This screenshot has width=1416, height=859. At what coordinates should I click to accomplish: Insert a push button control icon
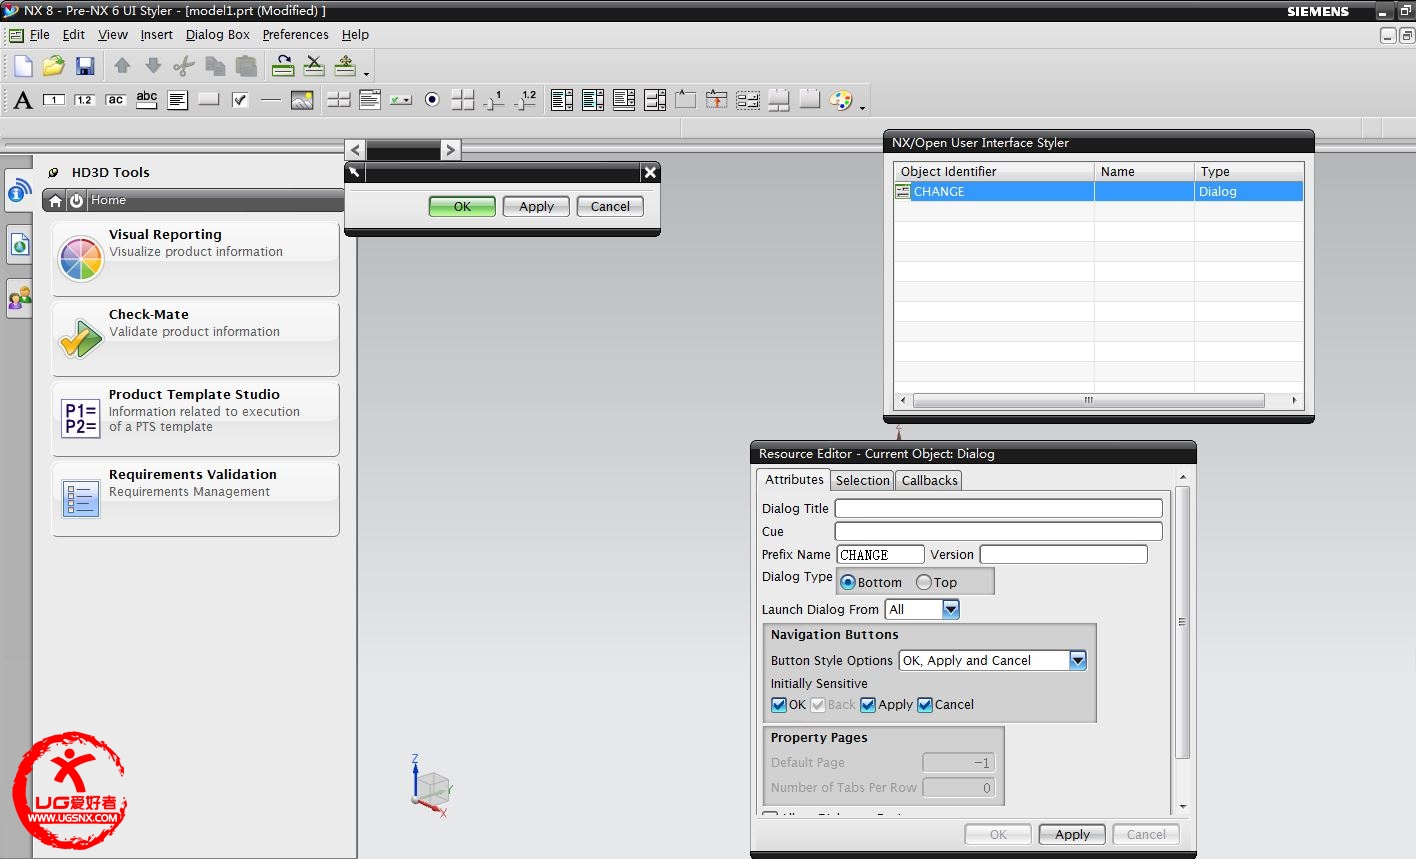[x=209, y=100]
